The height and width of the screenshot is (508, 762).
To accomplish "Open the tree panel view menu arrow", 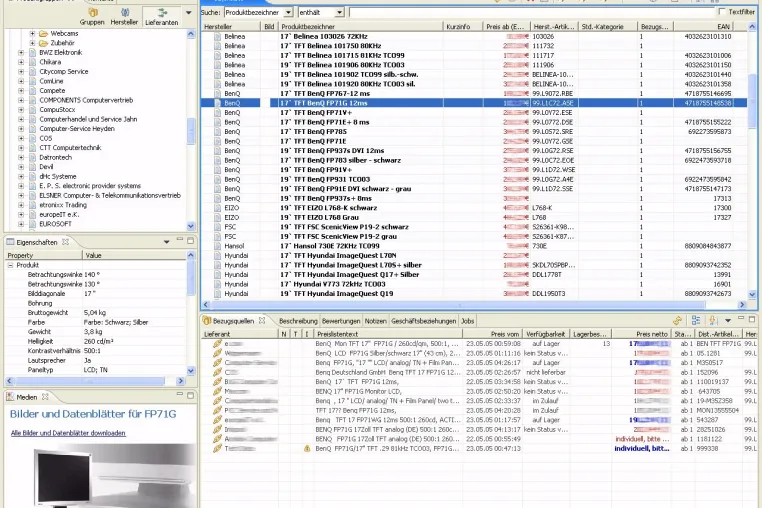I will [189, 13].
